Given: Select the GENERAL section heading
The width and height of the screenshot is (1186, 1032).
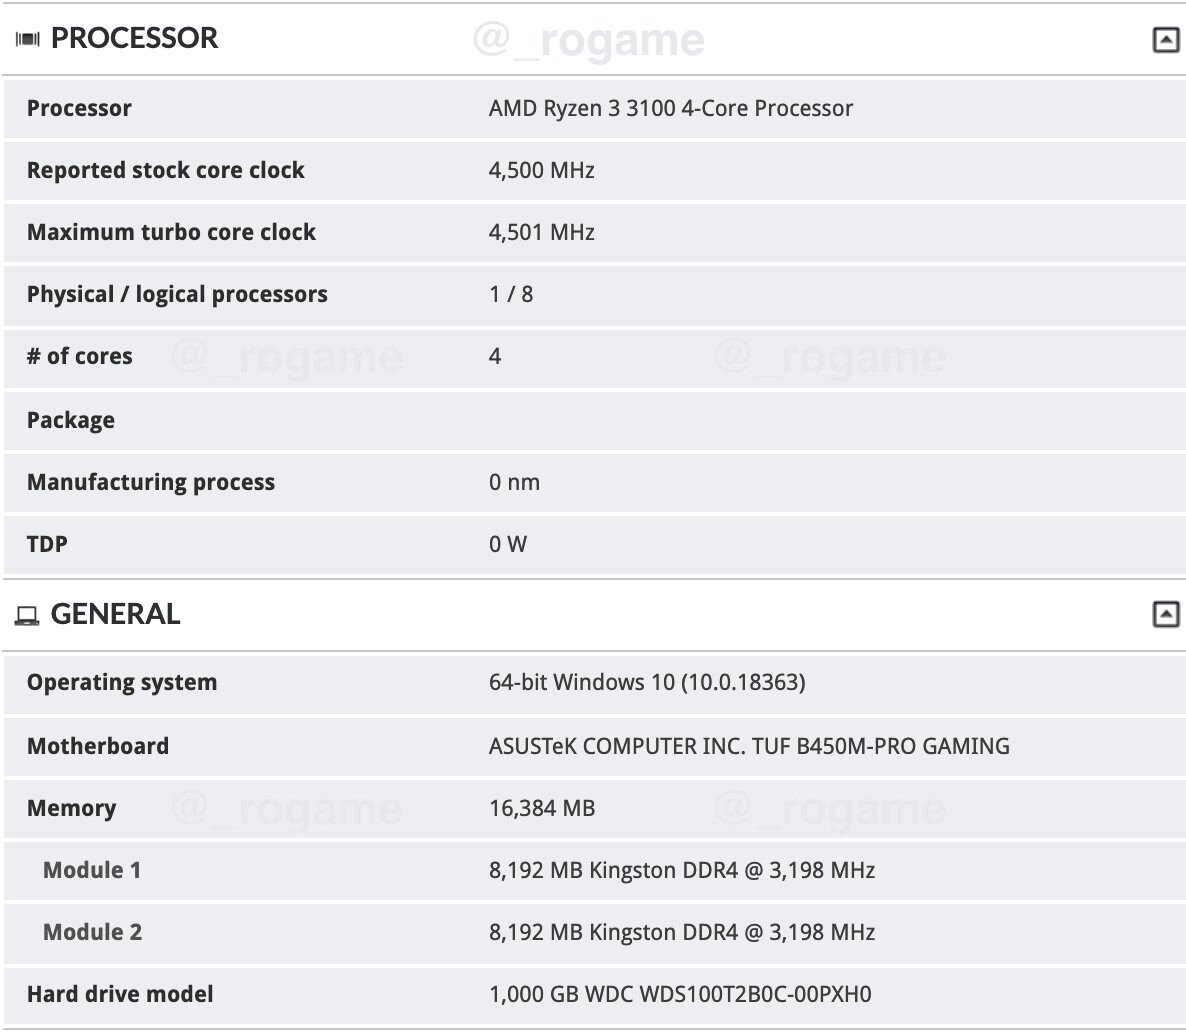Looking at the screenshot, I should coord(115,614).
